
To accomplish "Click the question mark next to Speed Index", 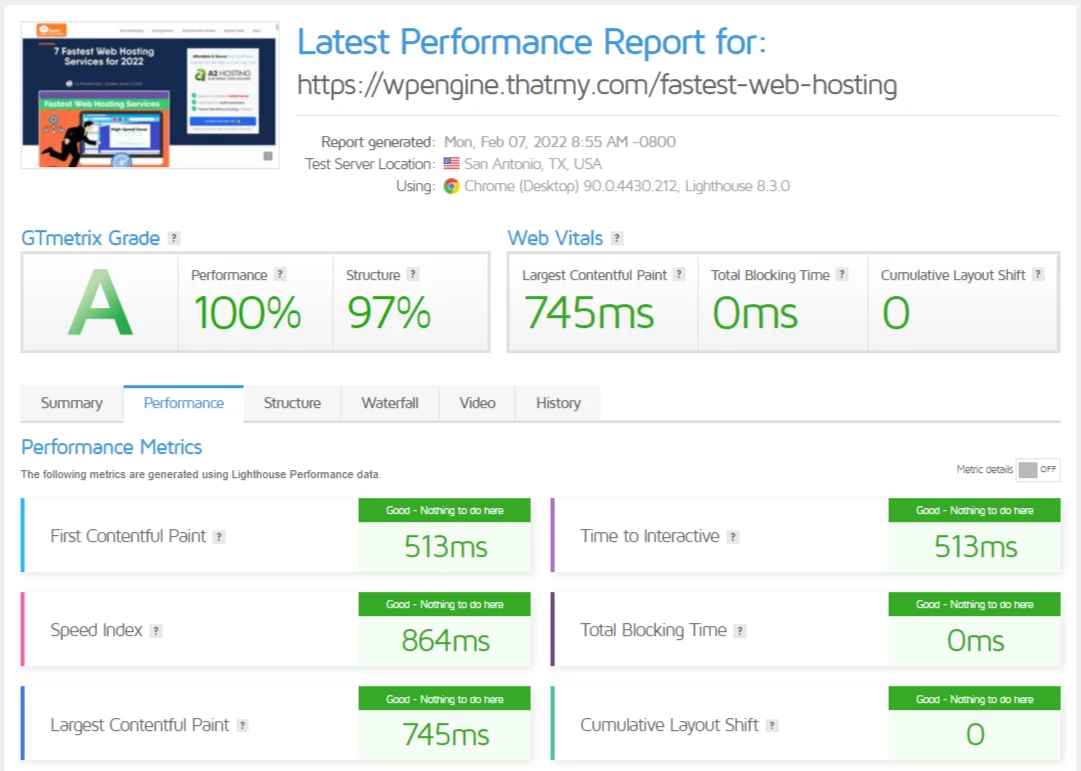I will coord(155,631).
